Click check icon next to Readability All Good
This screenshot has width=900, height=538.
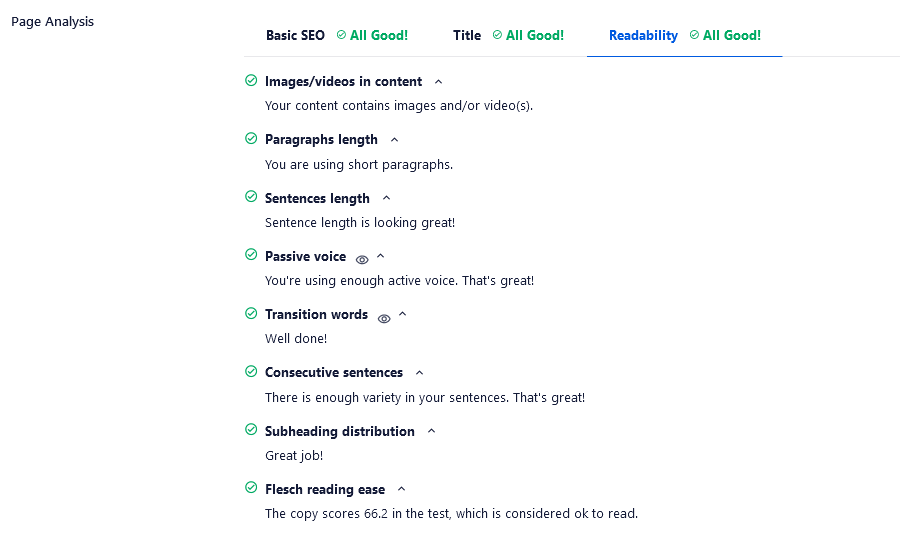(694, 35)
